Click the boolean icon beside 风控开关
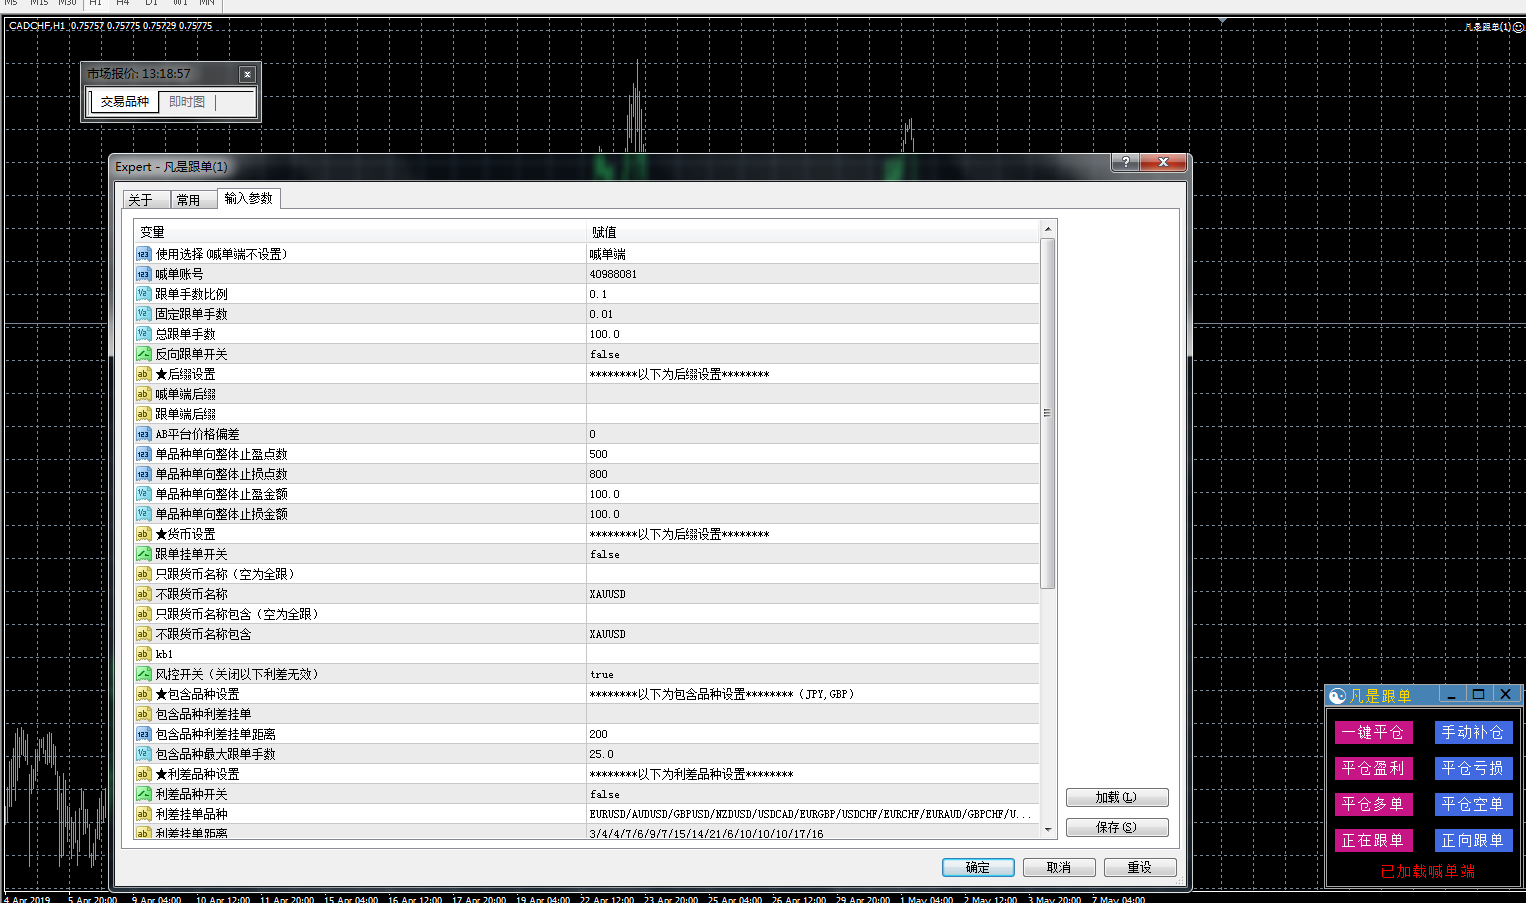 tap(143, 674)
